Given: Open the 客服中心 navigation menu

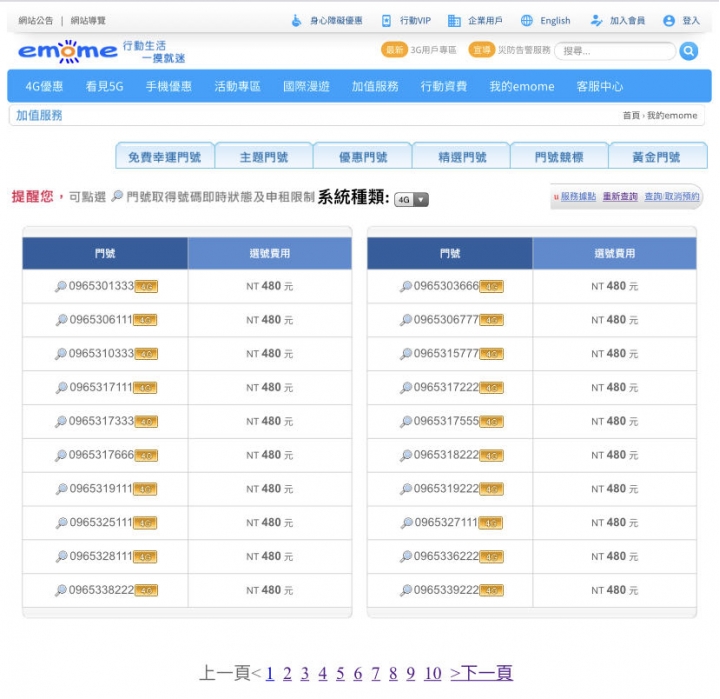Looking at the screenshot, I should (x=600, y=86).
